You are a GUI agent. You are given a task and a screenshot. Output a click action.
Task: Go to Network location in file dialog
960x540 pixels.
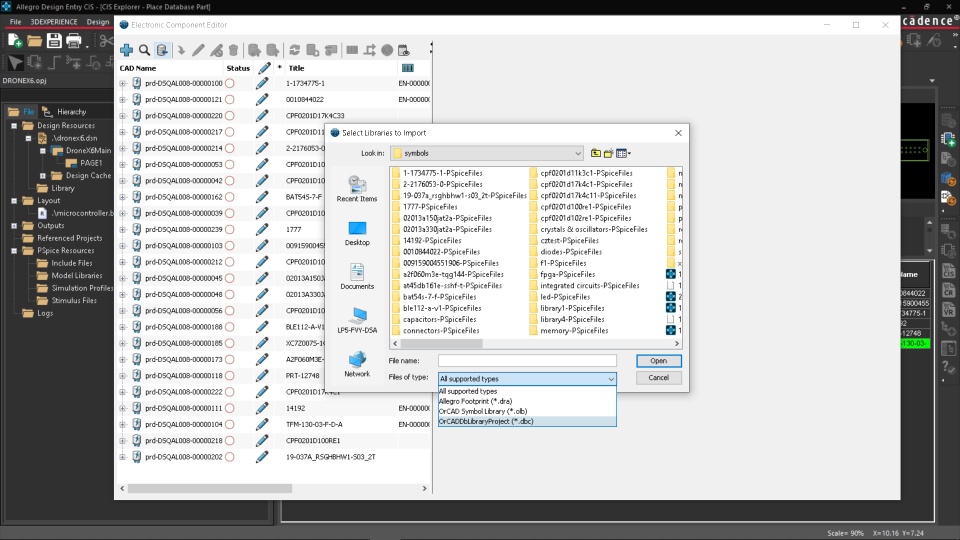[x=357, y=364]
